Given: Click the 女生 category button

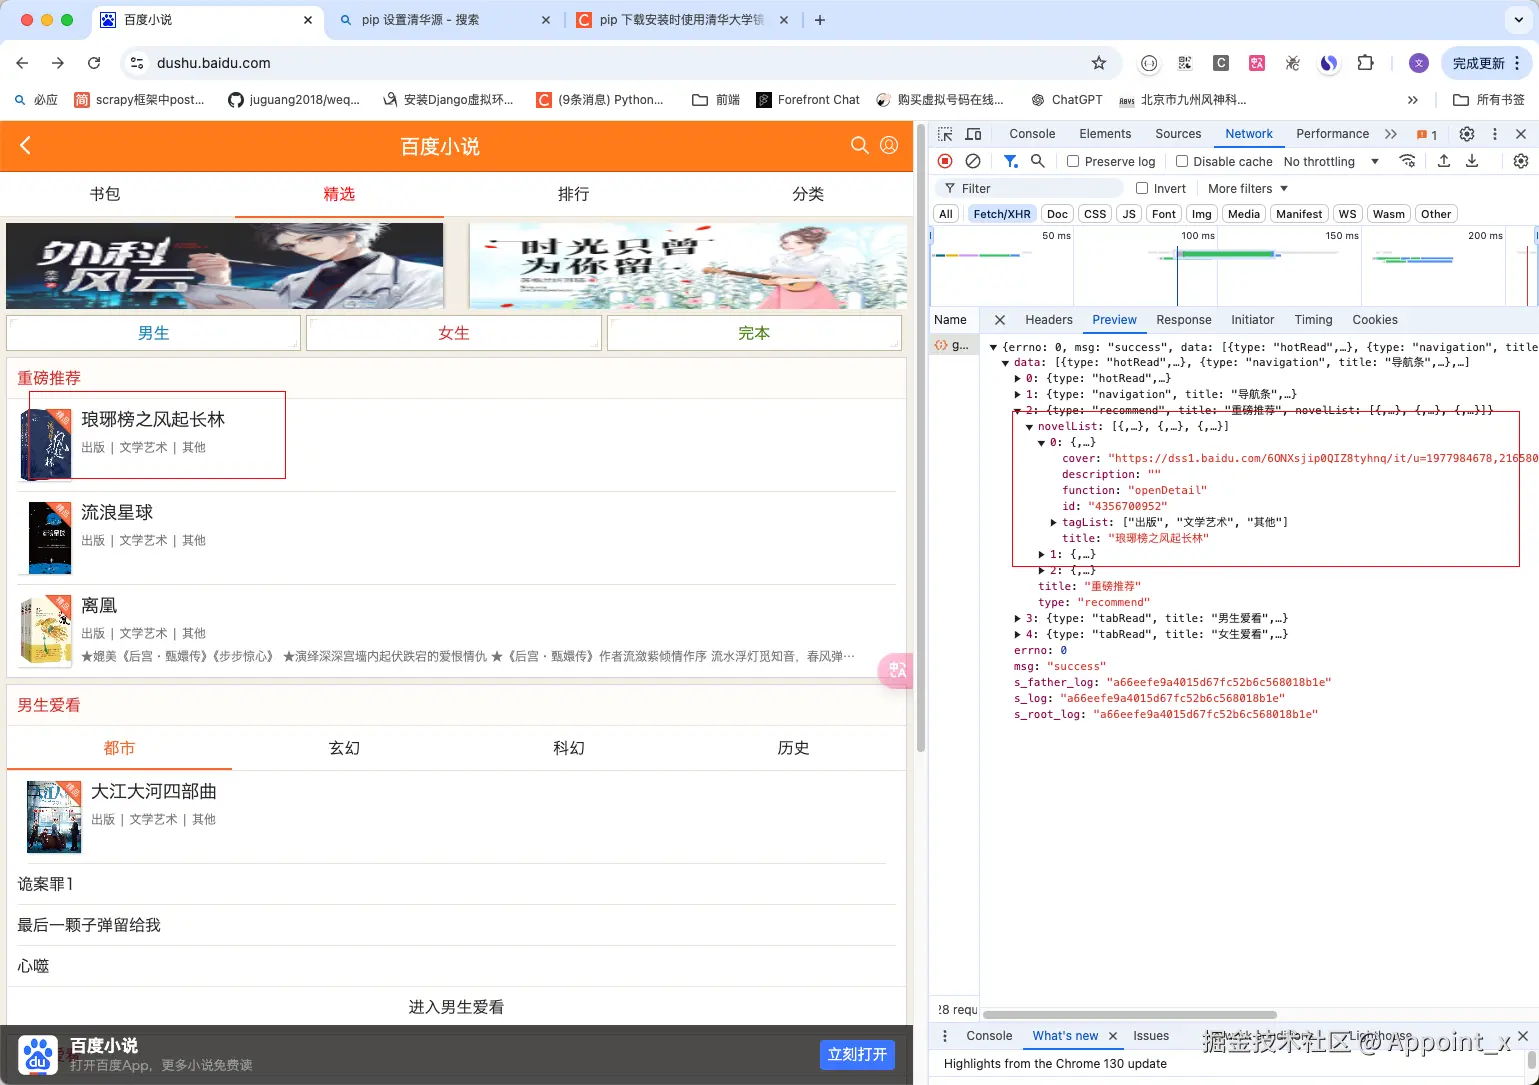Looking at the screenshot, I should pyautogui.click(x=454, y=333).
